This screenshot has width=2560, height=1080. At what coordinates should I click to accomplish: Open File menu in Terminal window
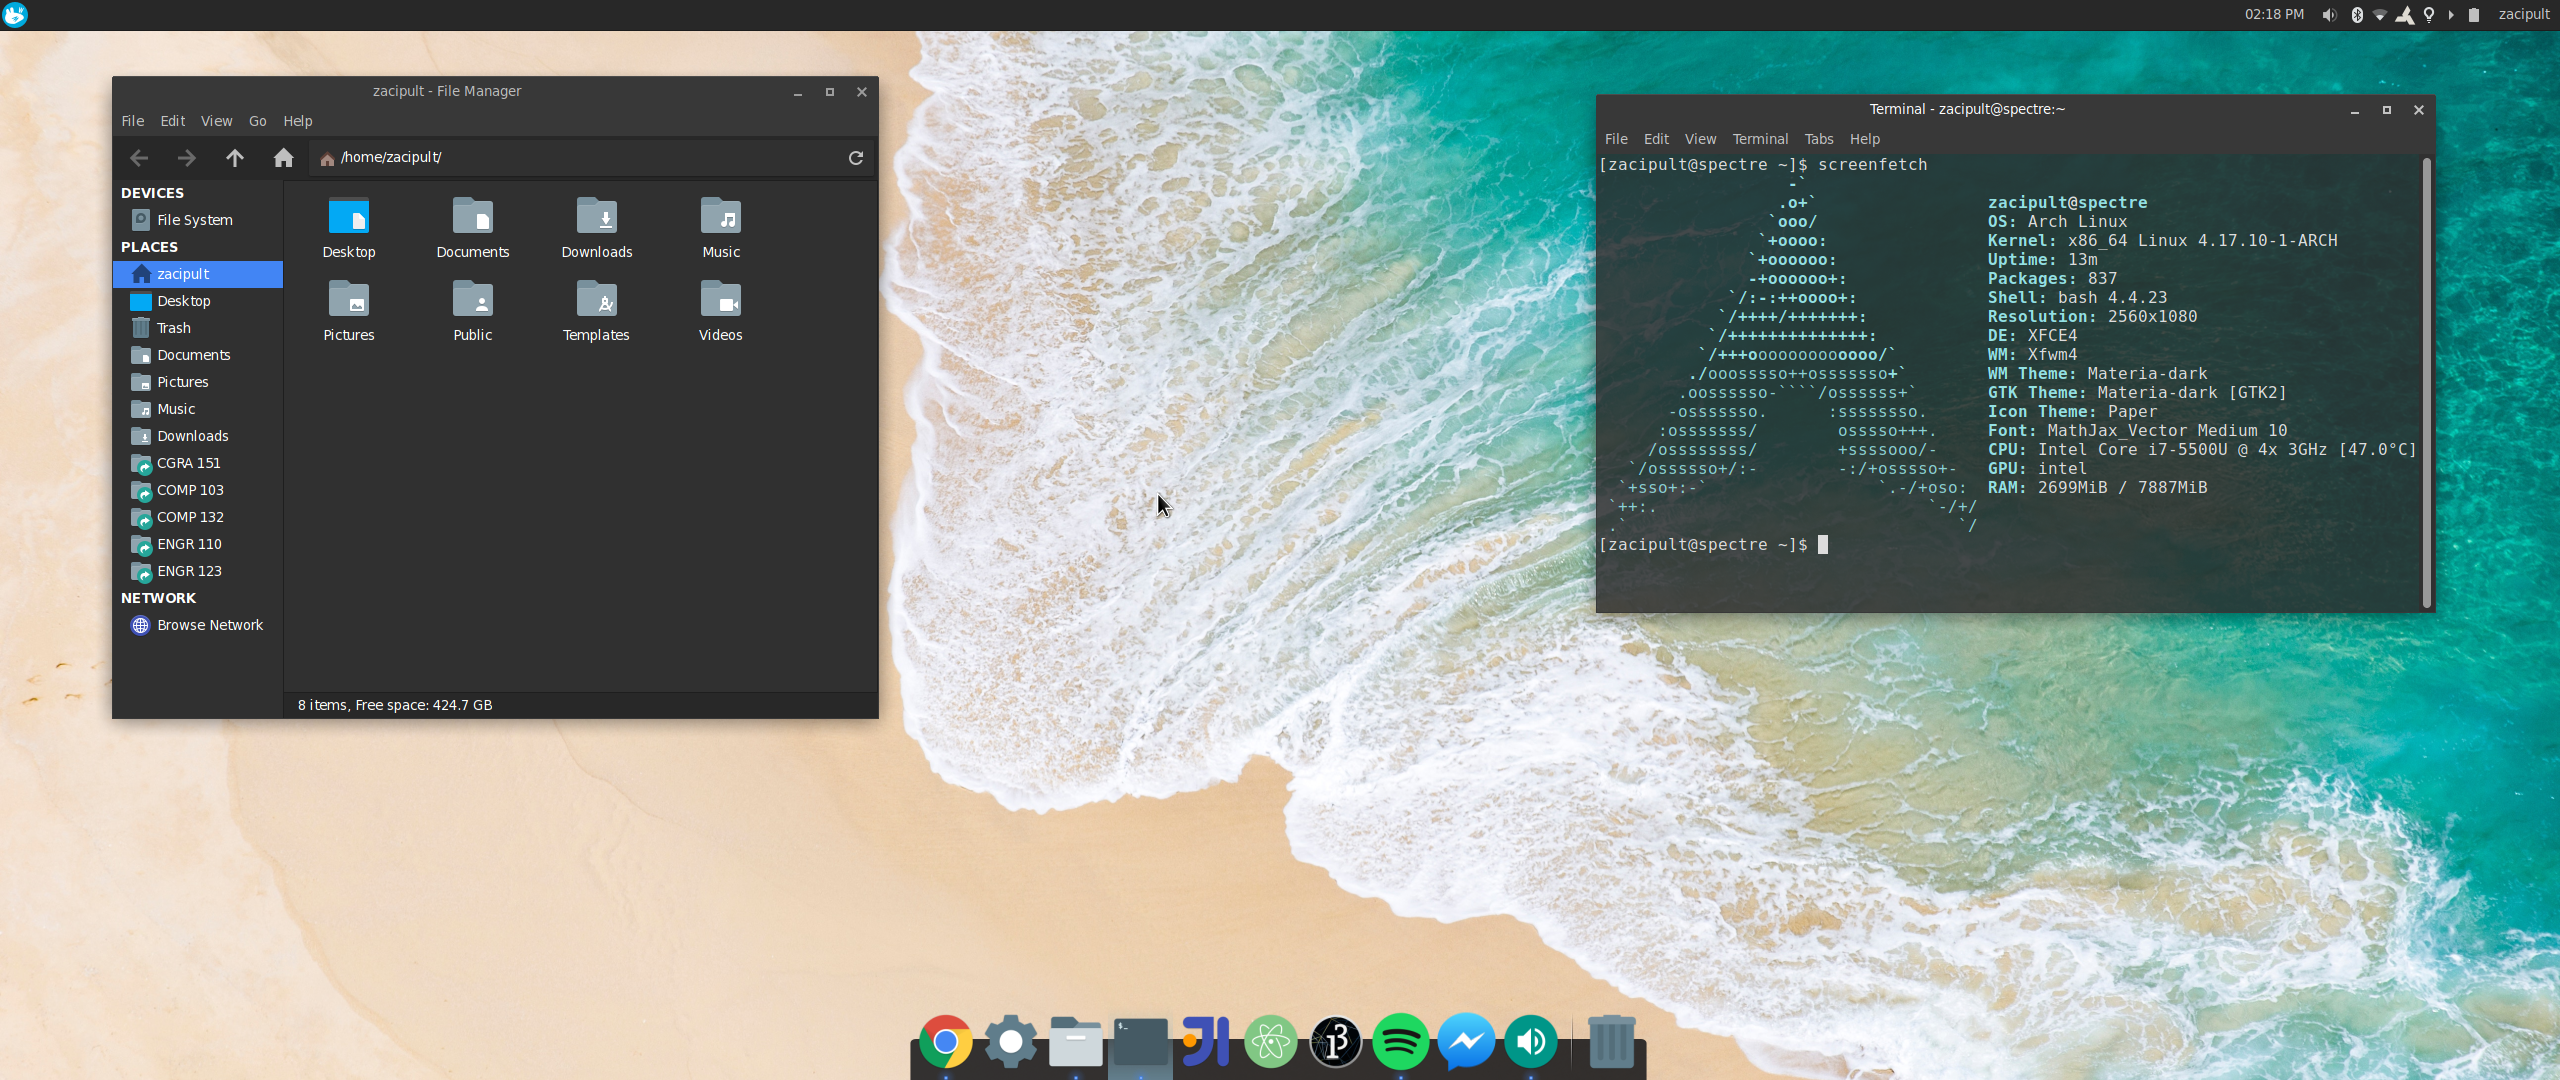(1616, 139)
